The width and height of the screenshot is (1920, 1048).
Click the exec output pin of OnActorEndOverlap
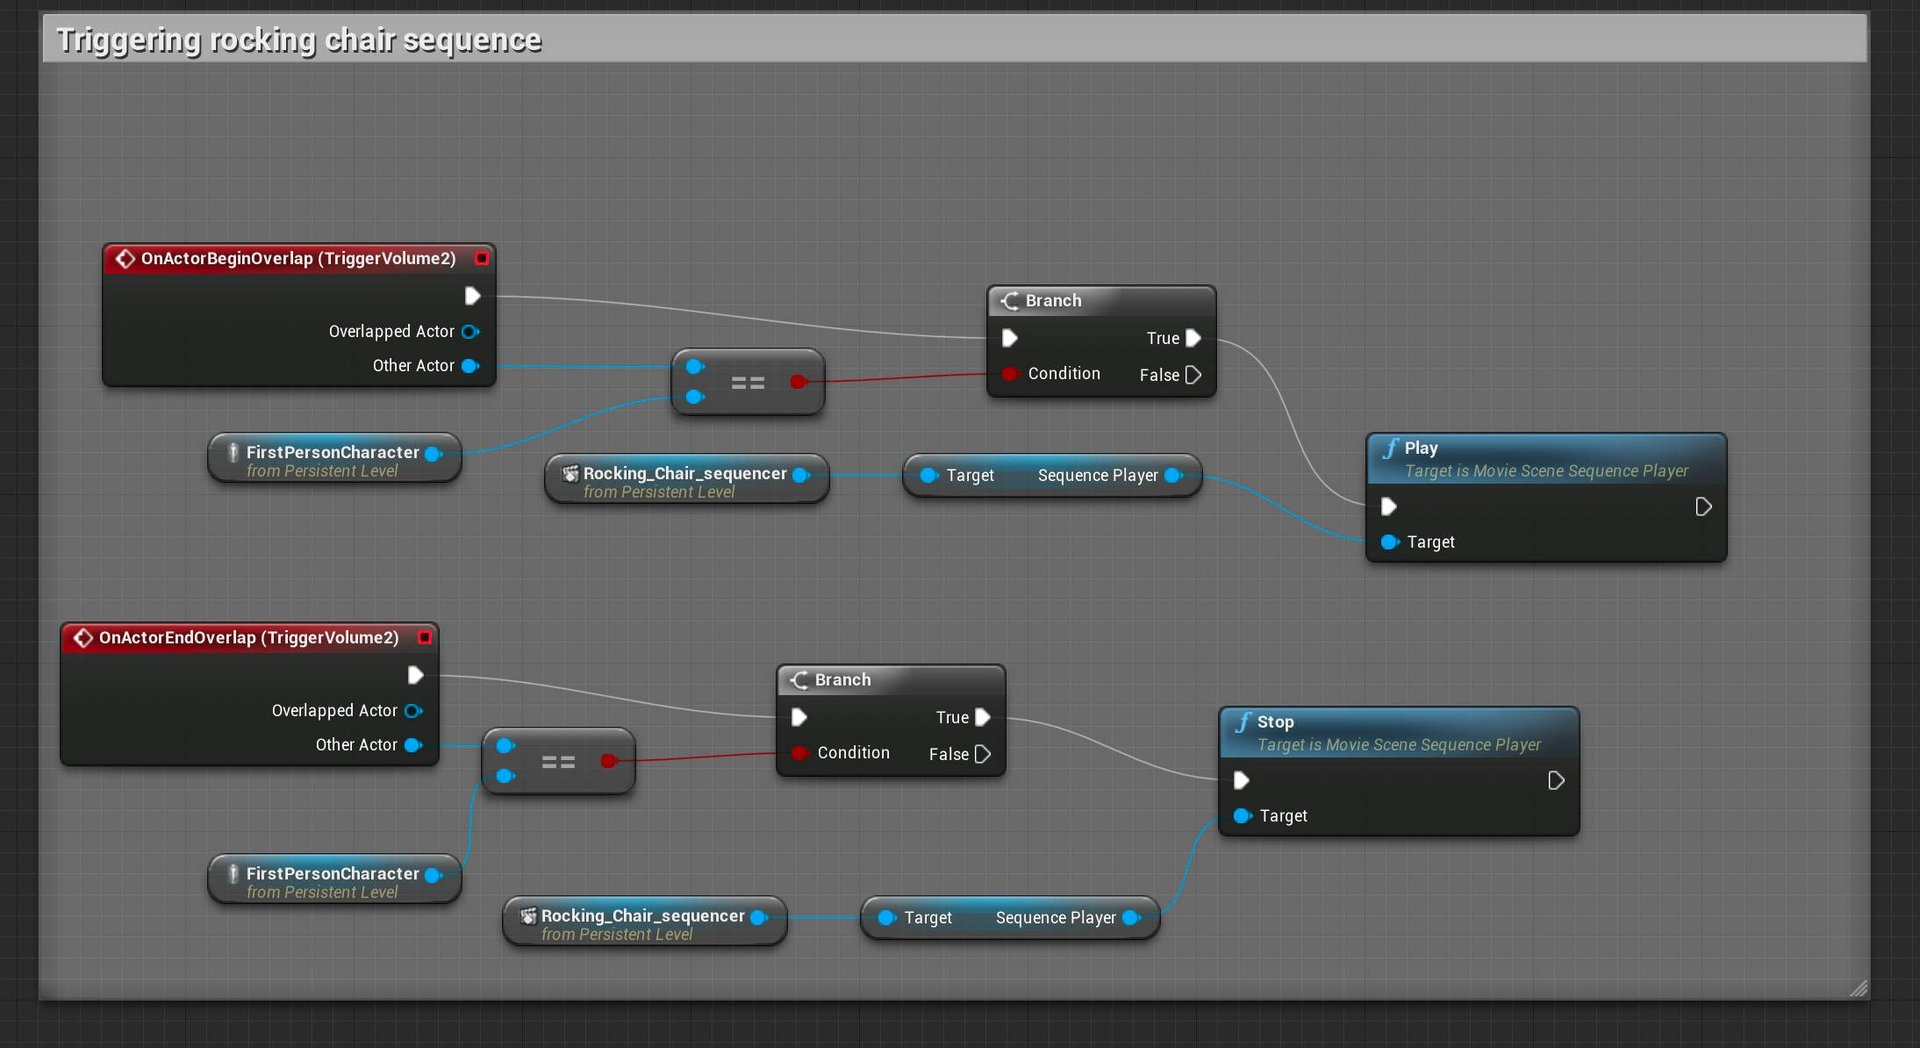pos(415,675)
